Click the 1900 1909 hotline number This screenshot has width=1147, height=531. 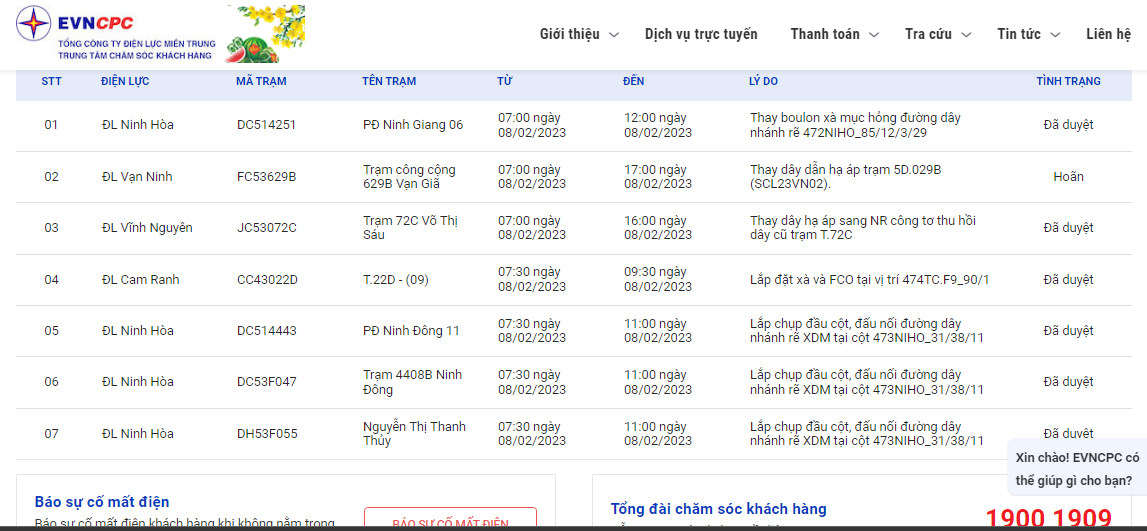click(1048, 518)
